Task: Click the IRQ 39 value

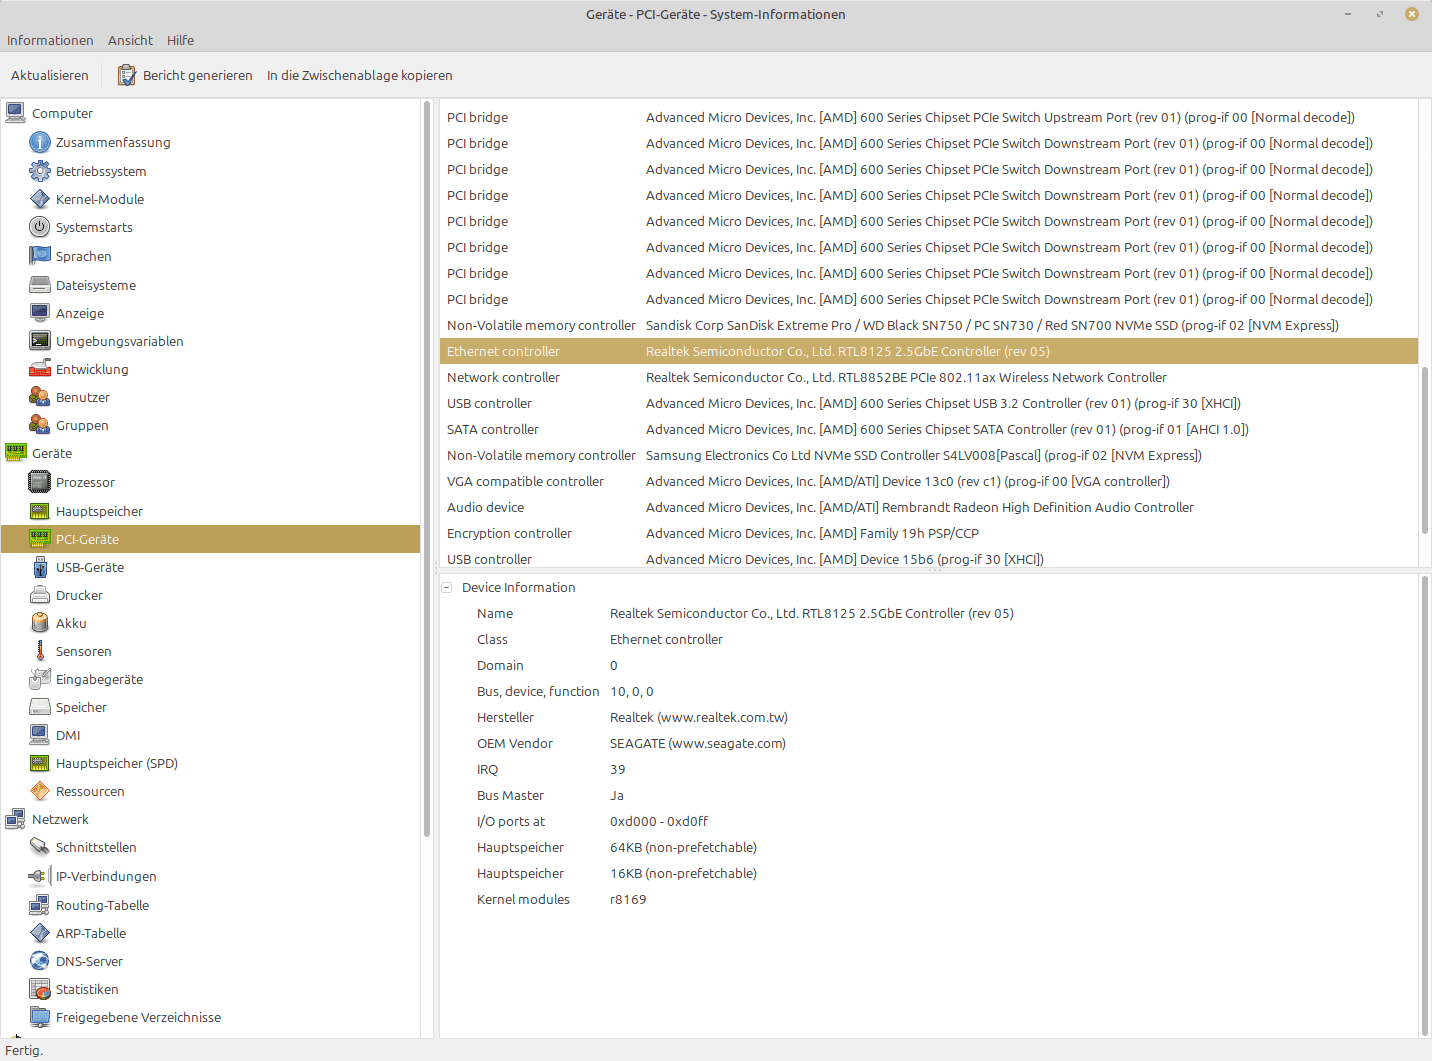Action: click(618, 769)
